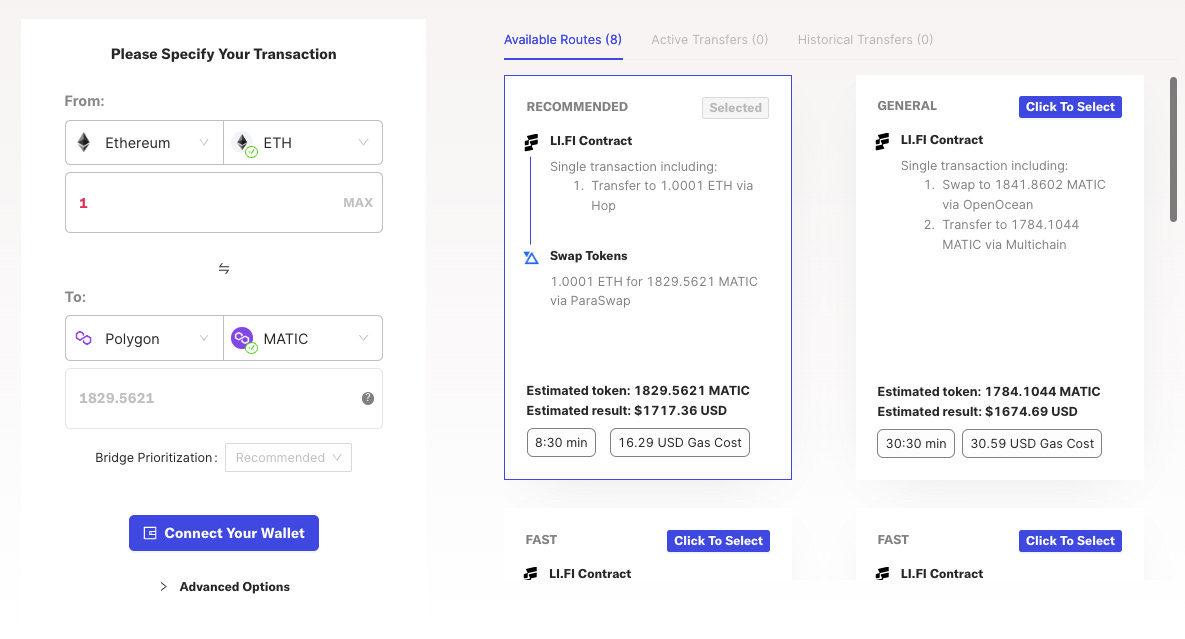The width and height of the screenshot is (1185, 639).
Task: Click Transfer to 1.0001 ETH via Hop
Action: pos(672,196)
